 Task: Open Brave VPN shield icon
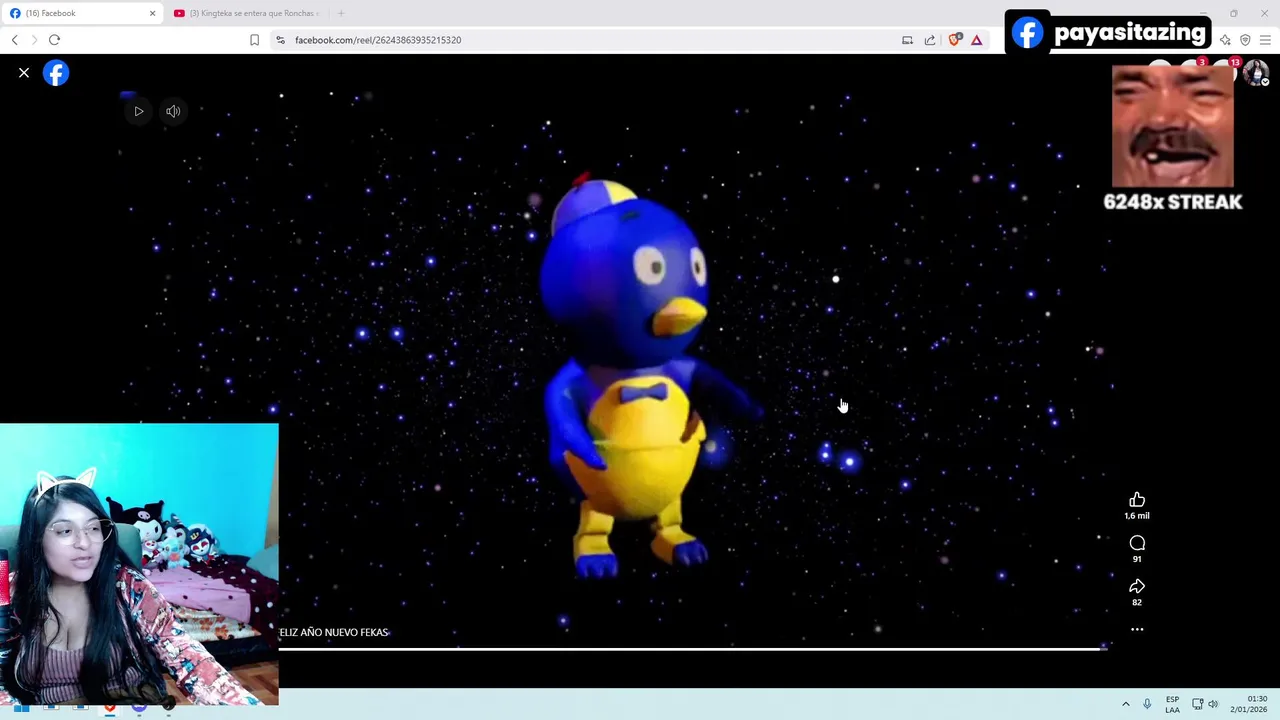1245,40
